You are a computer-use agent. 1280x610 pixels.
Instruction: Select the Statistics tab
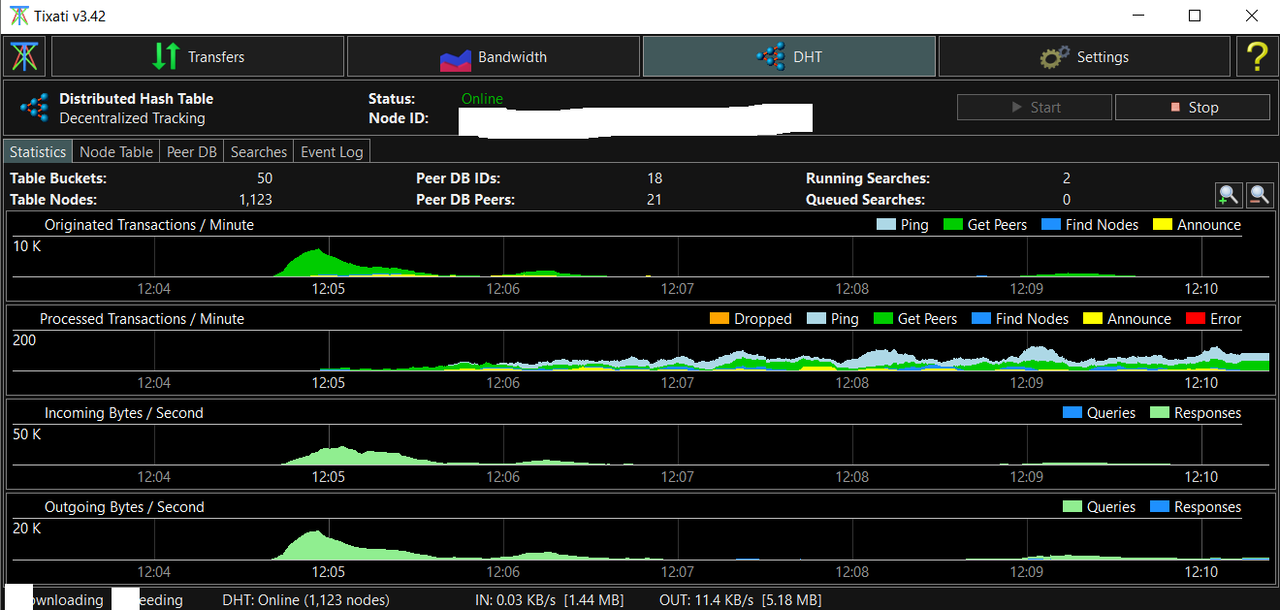[x=38, y=152]
